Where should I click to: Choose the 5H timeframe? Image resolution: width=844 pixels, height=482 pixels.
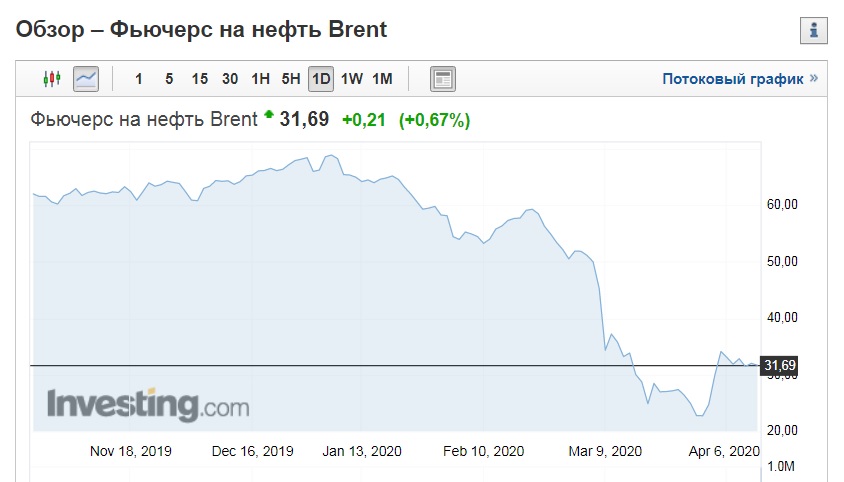click(291, 79)
